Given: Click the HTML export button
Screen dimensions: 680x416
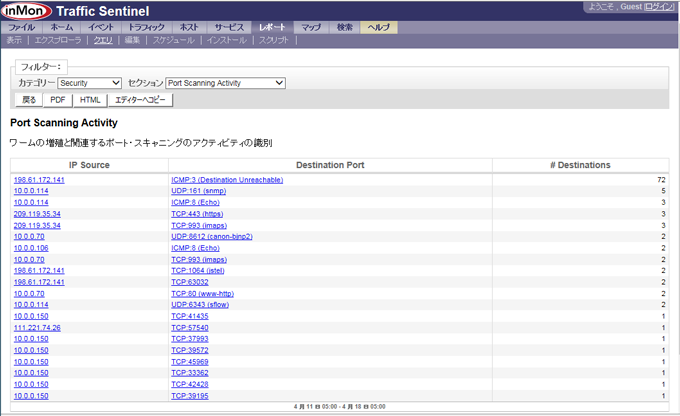Looking at the screenshot, I should coord(90,100).
